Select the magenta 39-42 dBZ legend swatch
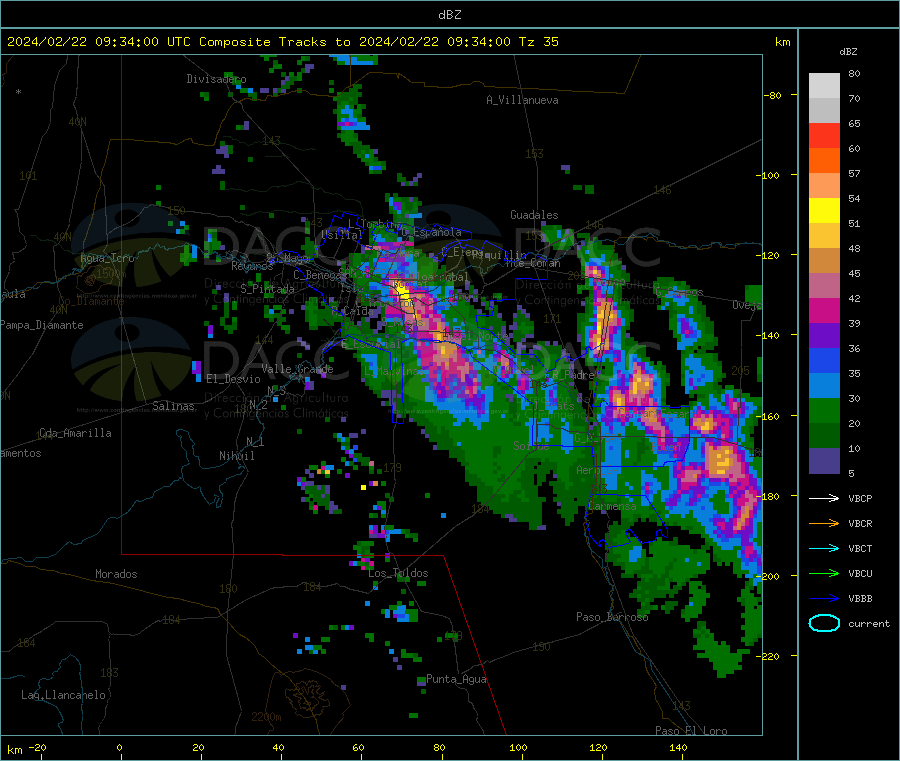The image size is (900, 761). pyautogui.click(x=824, y=310)
